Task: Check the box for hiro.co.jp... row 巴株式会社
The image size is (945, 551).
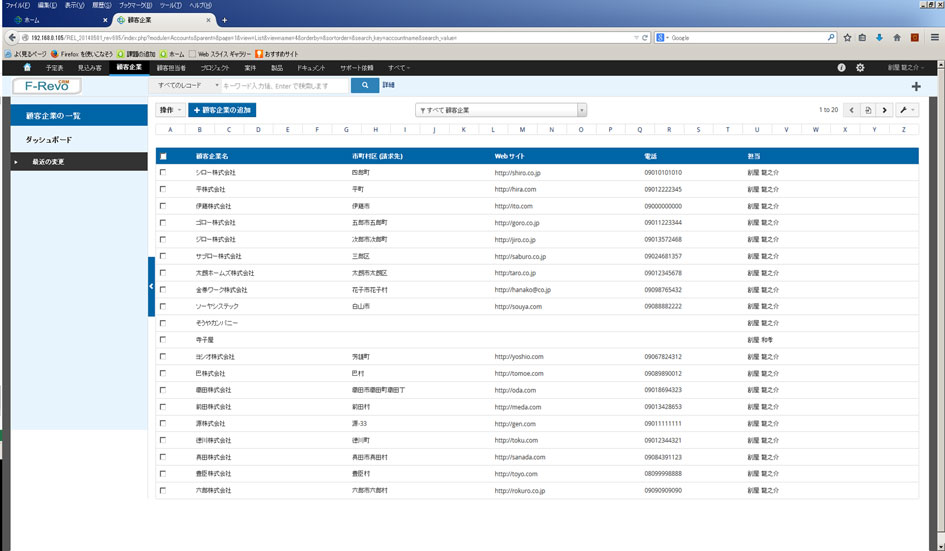Action: (x=163, y=373)
